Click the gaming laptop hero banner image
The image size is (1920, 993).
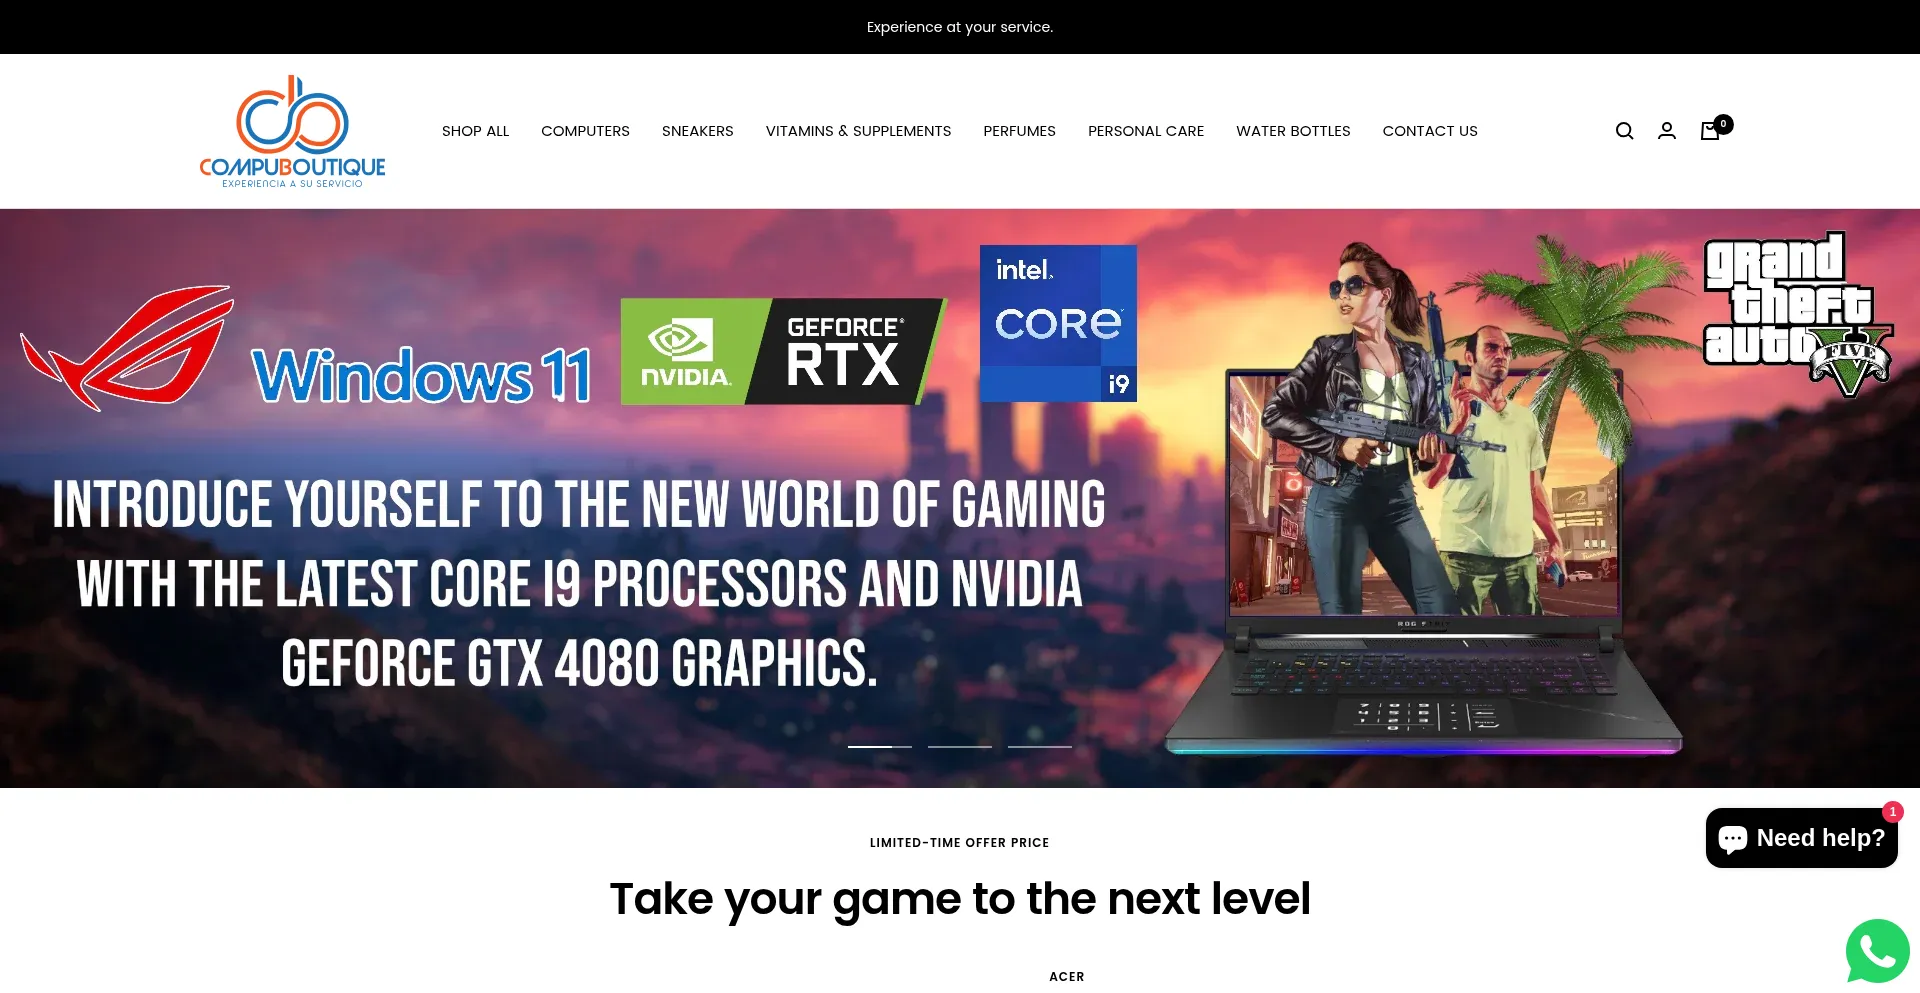960,498
